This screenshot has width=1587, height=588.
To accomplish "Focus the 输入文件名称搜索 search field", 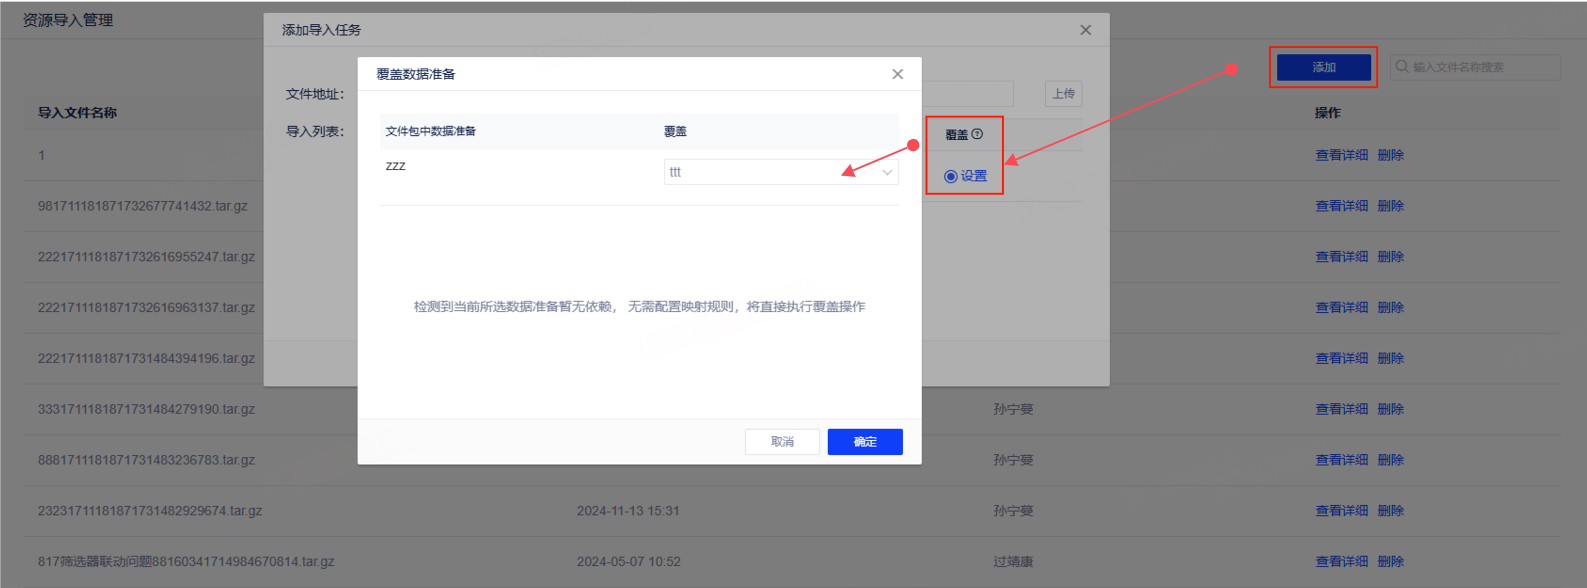I will tap(1480, 67).
